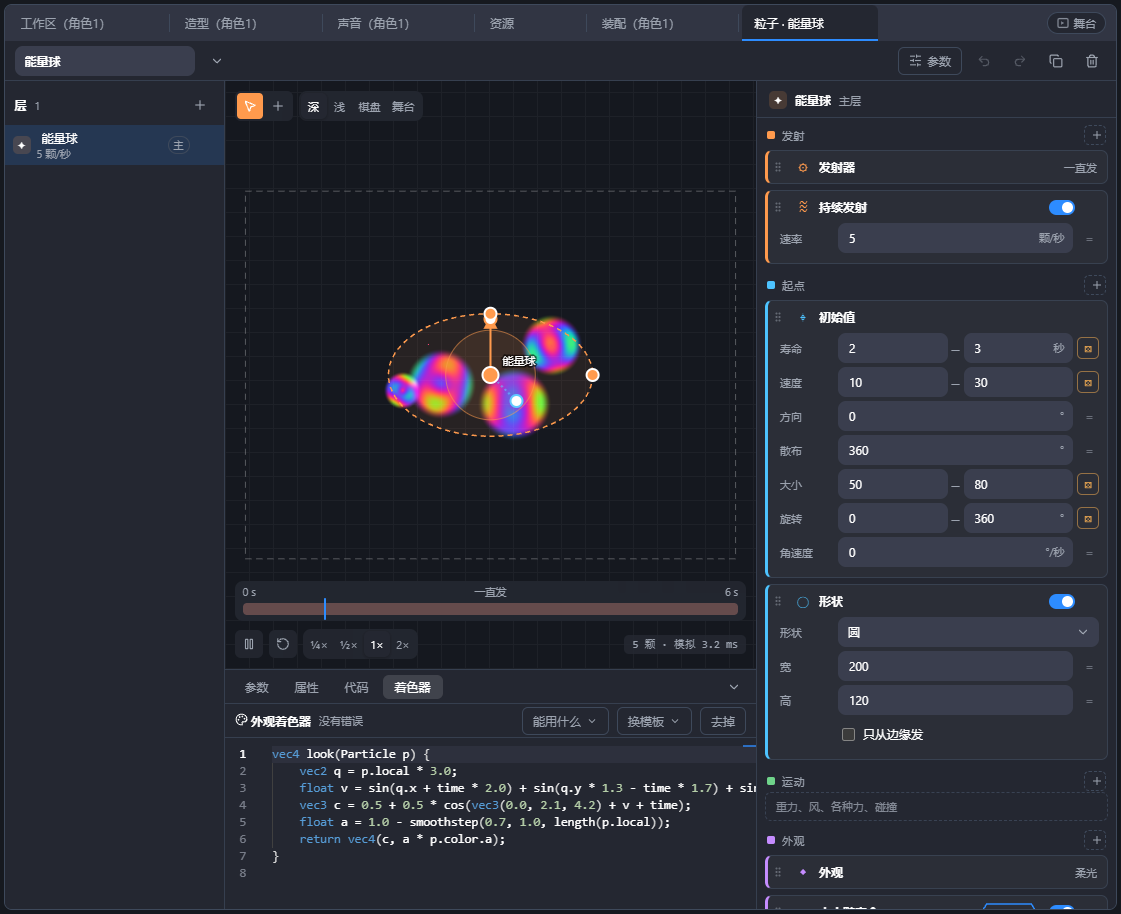Viewport: 1121px width, 914px height.
Task: Turn off the 形状 module switch
Action: (x=1062, y=601)
